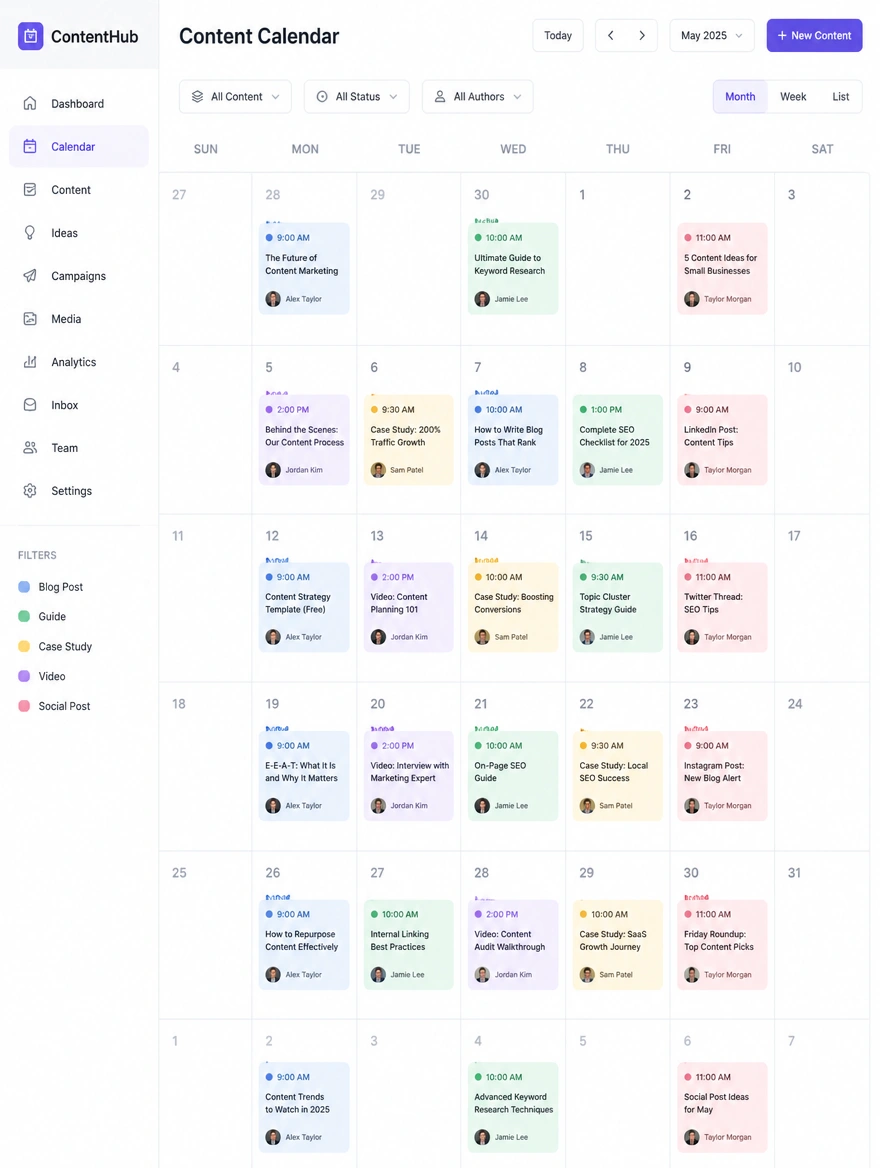Screen dimensions: 880x1168
Task: Open the Ideas menu item
Action: tap(79, 233)
